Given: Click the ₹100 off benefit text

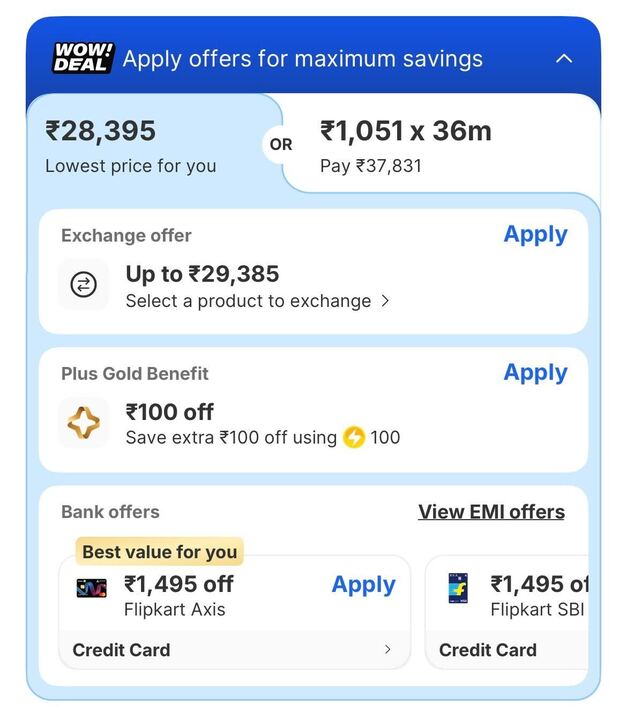Looking at the screenshot, I should (169, 412).
